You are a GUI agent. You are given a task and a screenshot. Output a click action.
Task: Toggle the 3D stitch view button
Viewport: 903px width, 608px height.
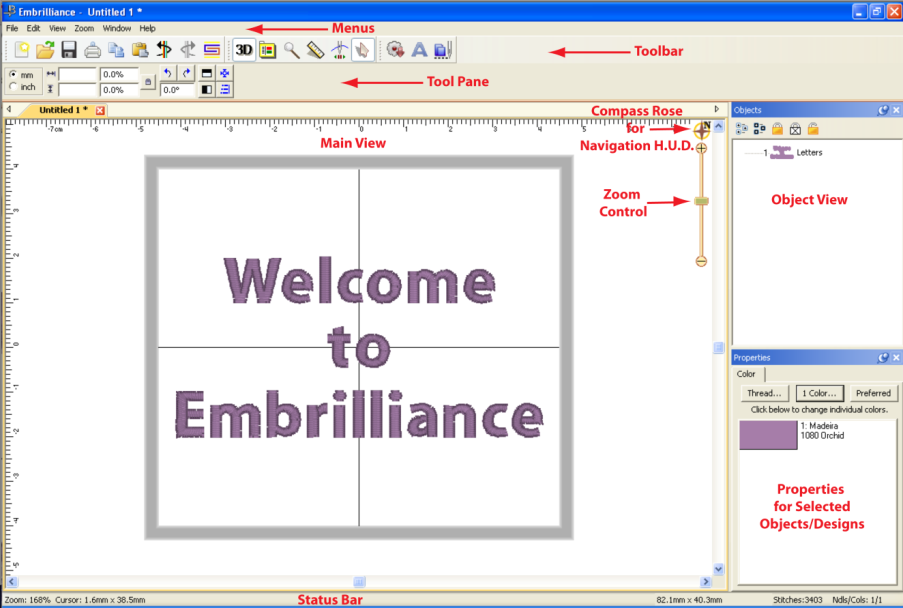coord(243,49)
